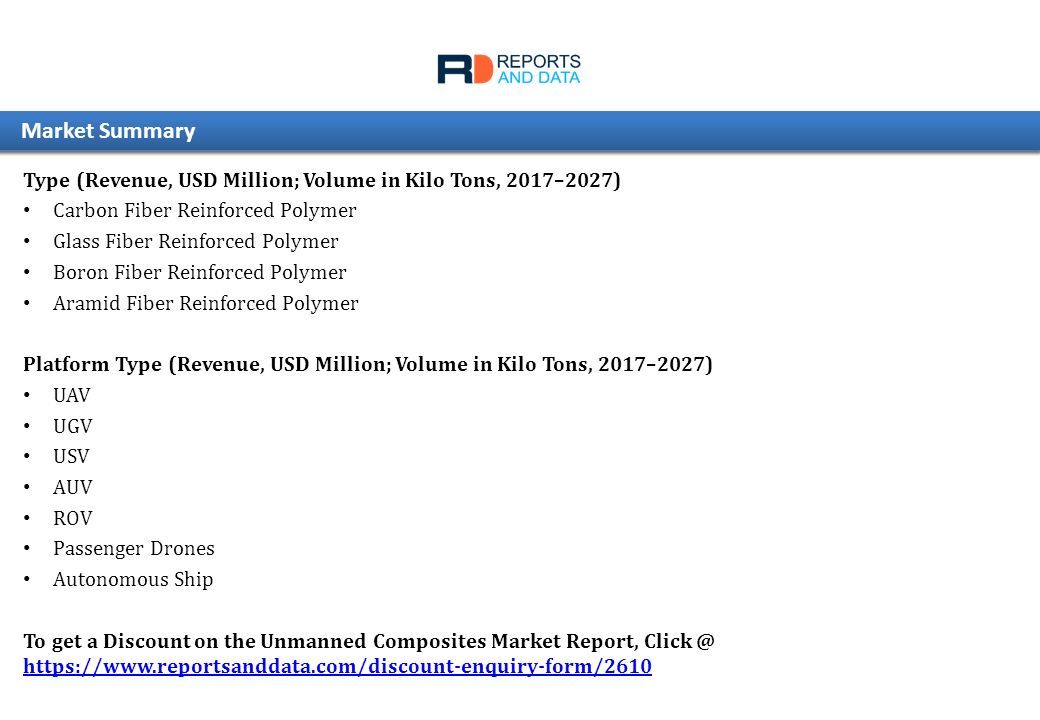
Task: Select the Market Summary heading
Action: click(x=108, y=131)
